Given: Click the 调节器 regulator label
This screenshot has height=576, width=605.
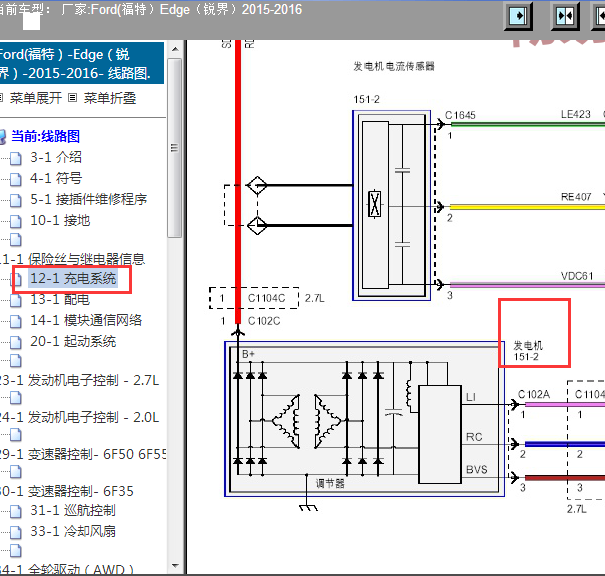Looking at the screenshot, I should 330,483.
